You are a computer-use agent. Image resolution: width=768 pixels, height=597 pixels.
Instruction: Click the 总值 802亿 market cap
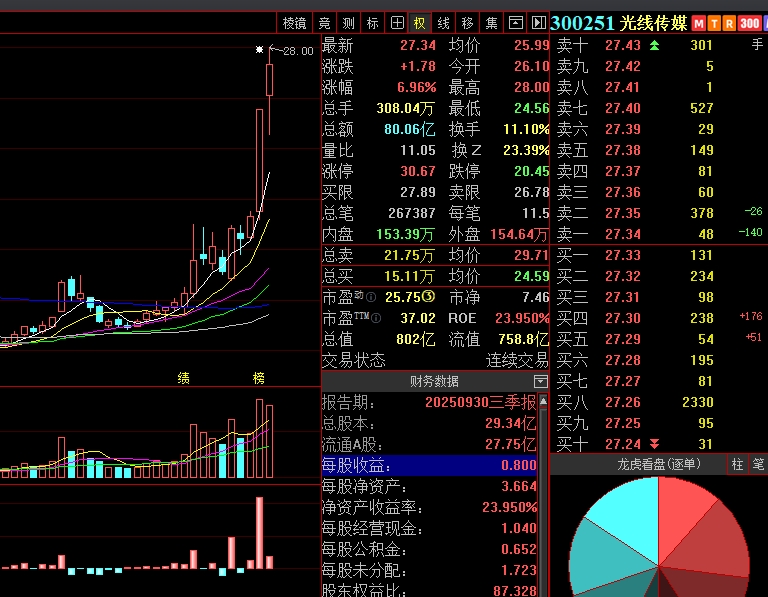click(x=415, y=339)
